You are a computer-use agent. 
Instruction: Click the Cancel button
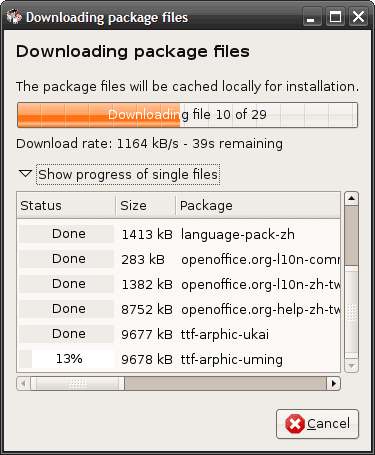click(x=317, y=424)
